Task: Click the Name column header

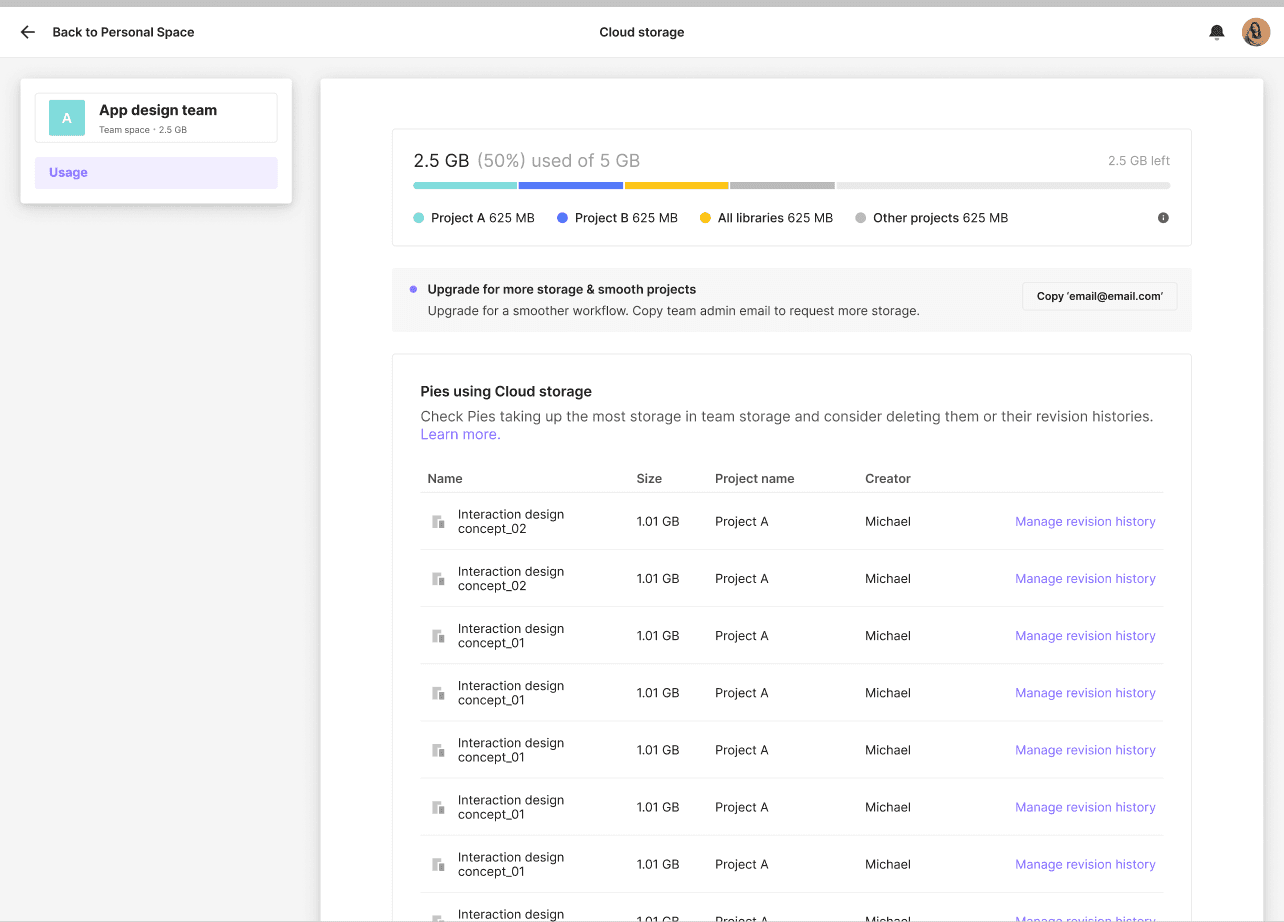Action: pos(445,478)
